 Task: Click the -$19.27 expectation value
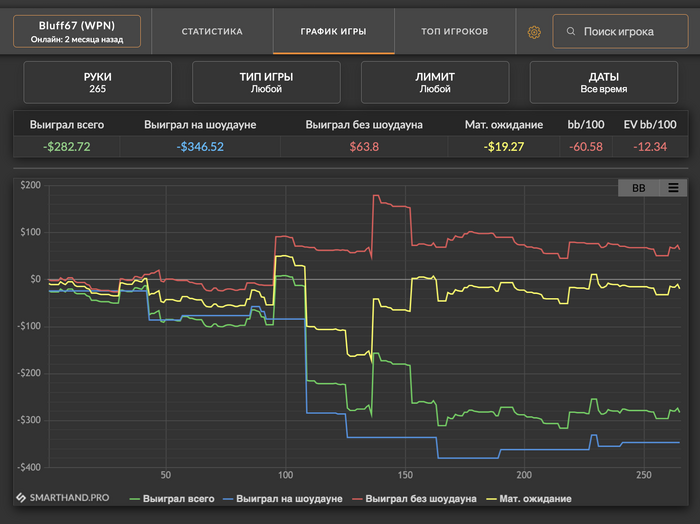[504, 147]
